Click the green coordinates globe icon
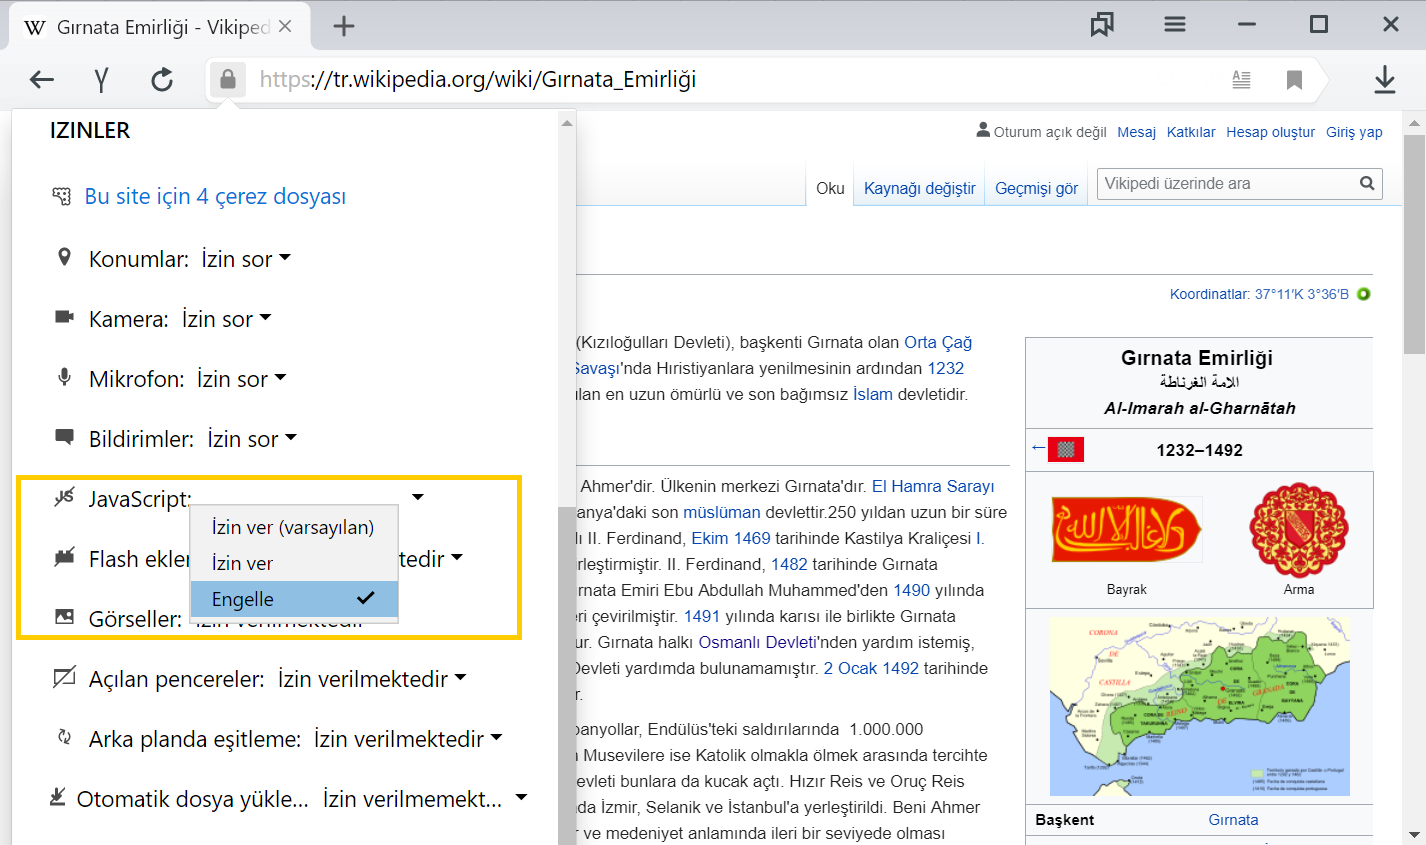 1363,294
